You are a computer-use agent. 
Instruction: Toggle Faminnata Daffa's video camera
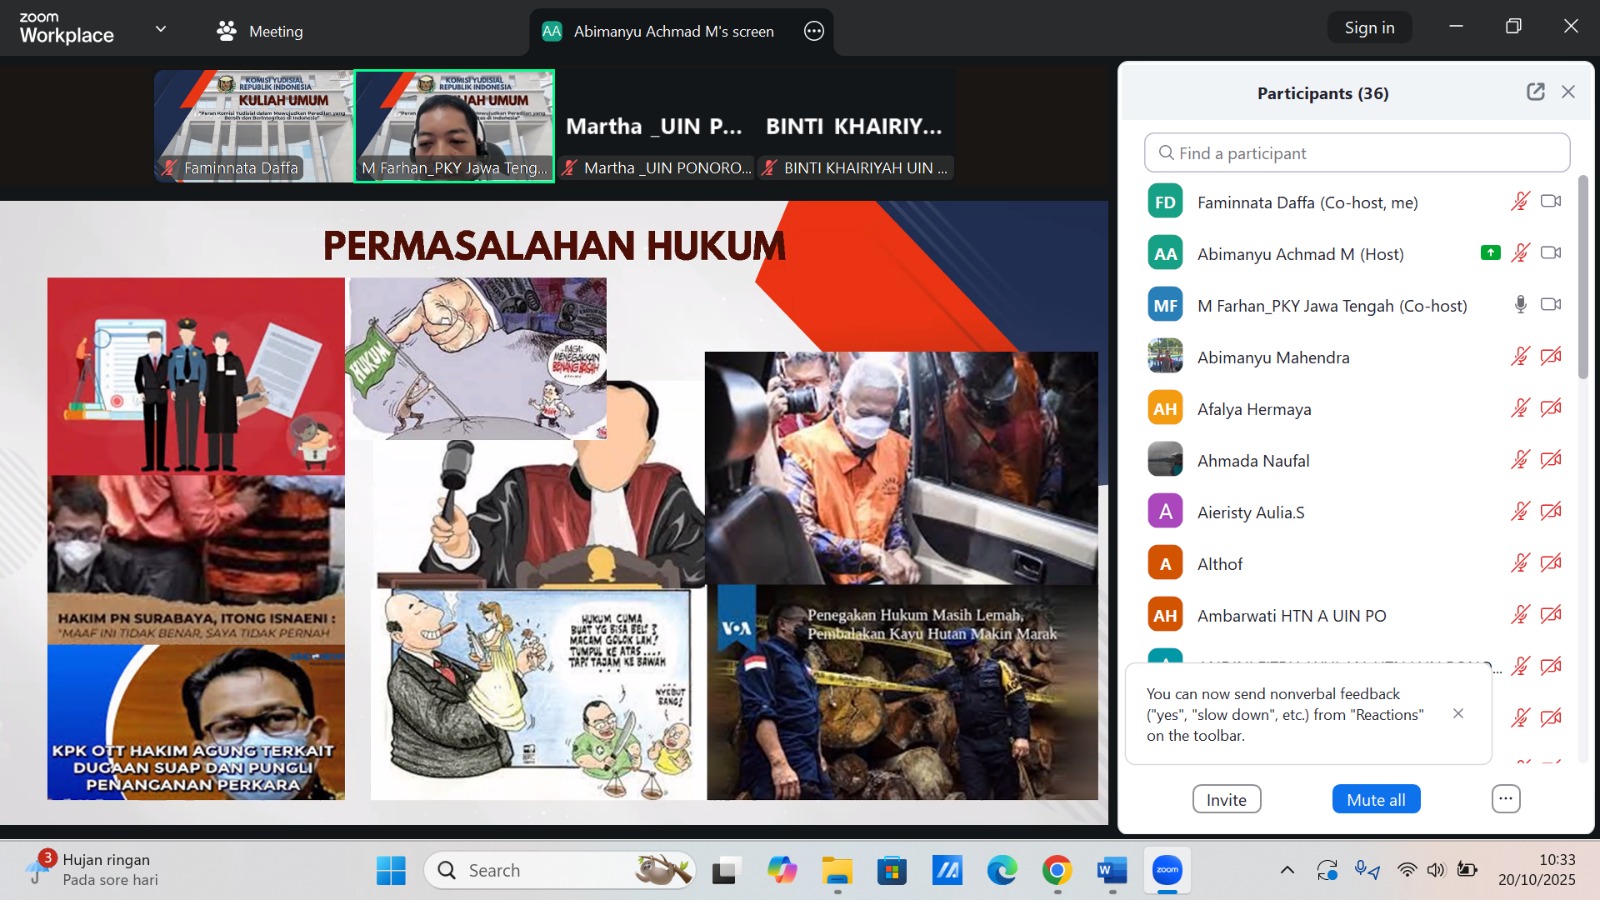1551,202
